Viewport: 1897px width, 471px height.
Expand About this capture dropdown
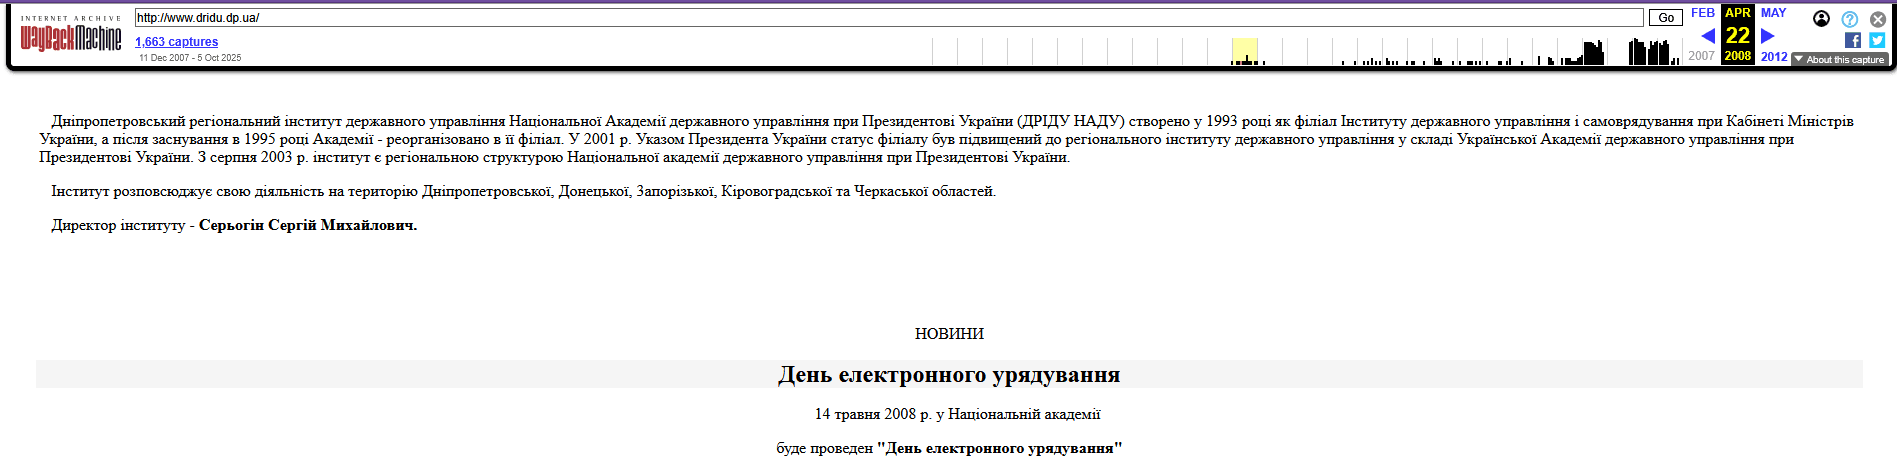click(x=1839, y=60)
